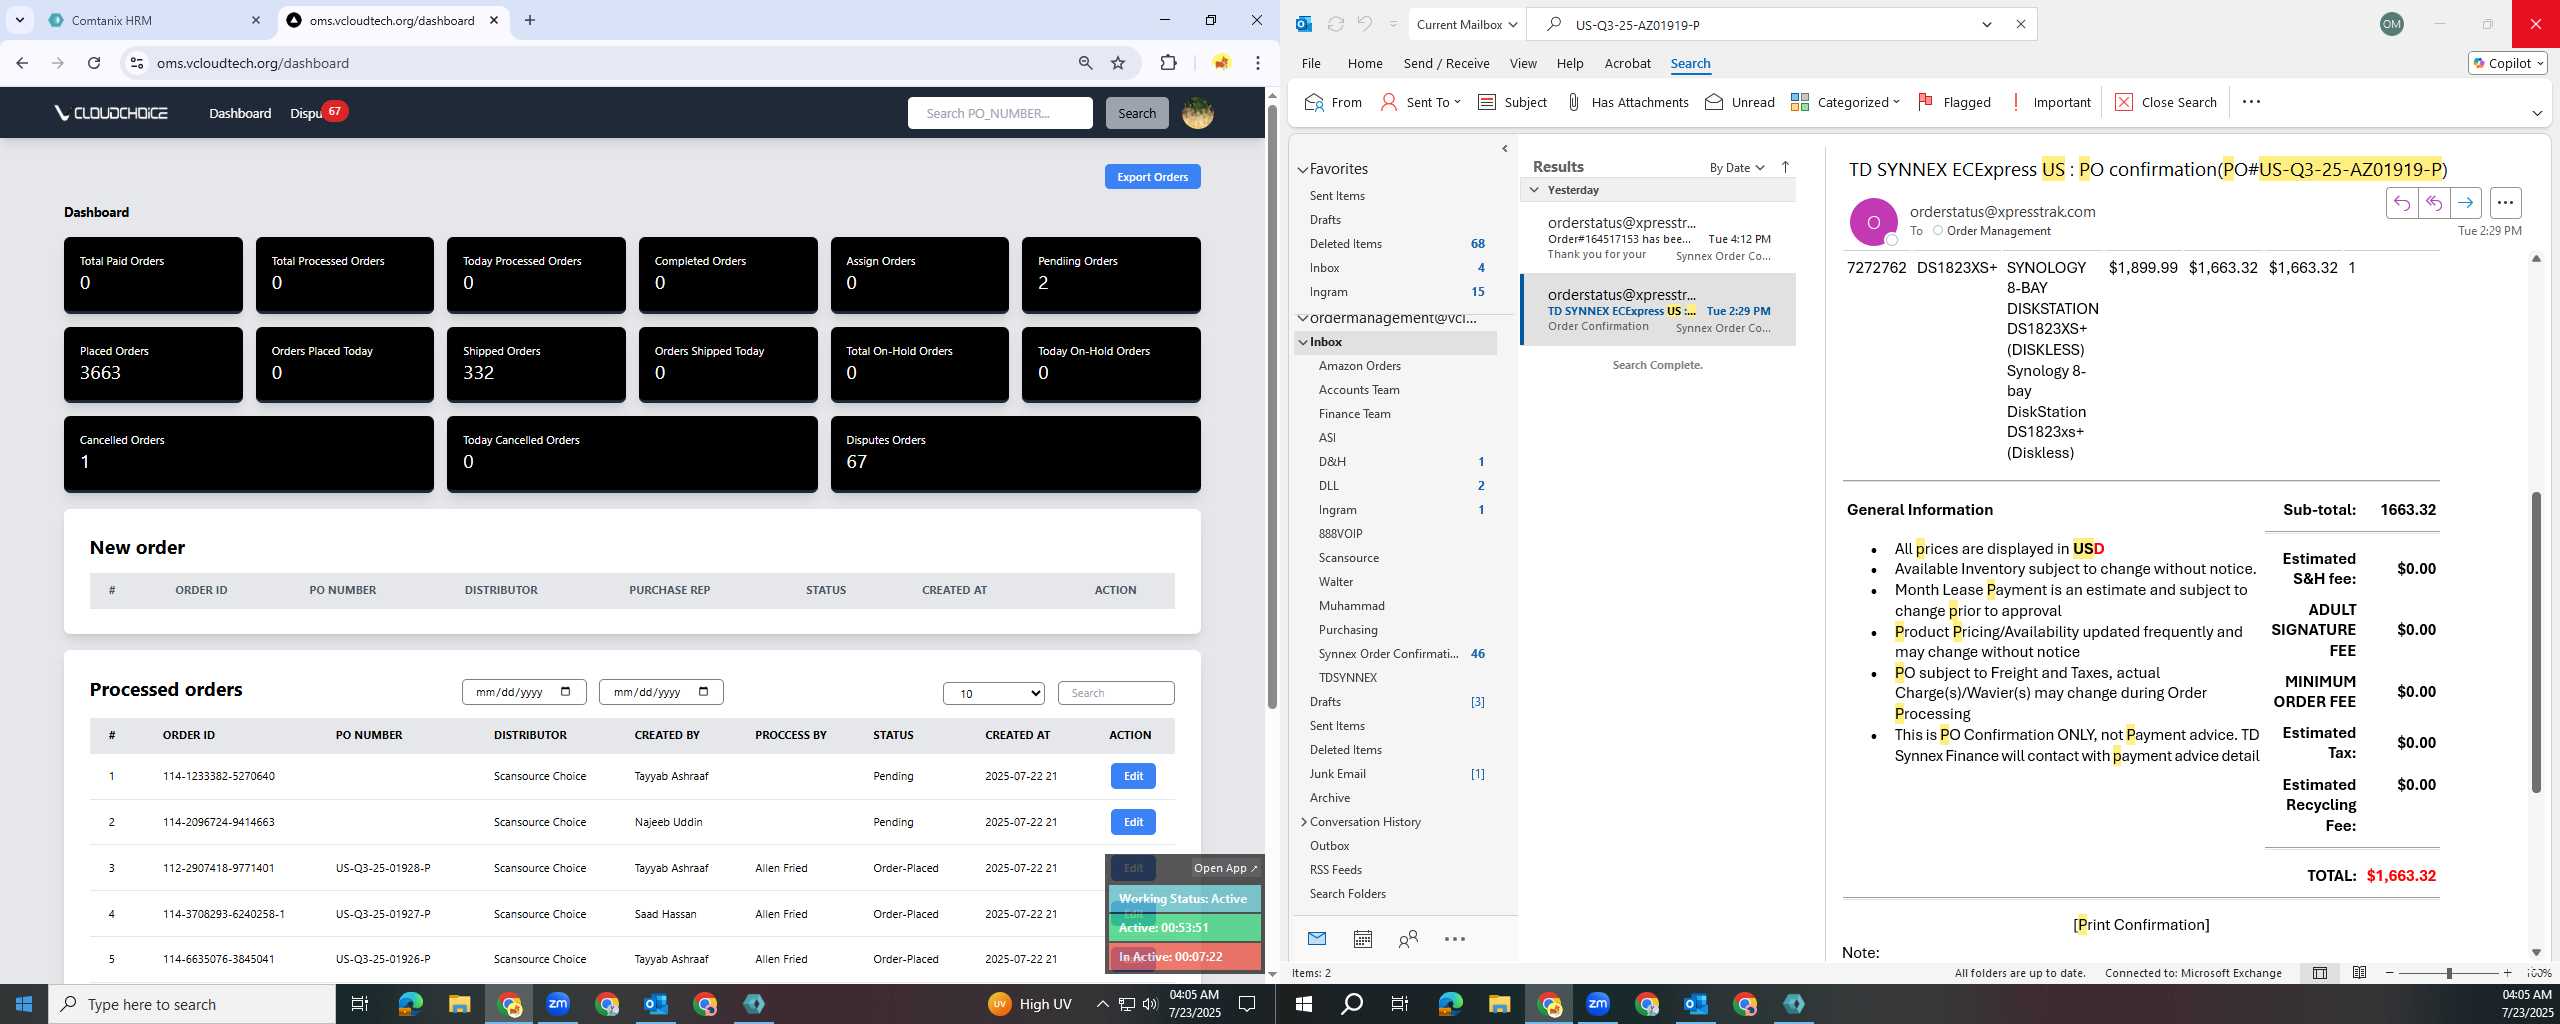
Task: Open more ribbon commands ellipsis in Outlook
Action: click(2251, 102)
